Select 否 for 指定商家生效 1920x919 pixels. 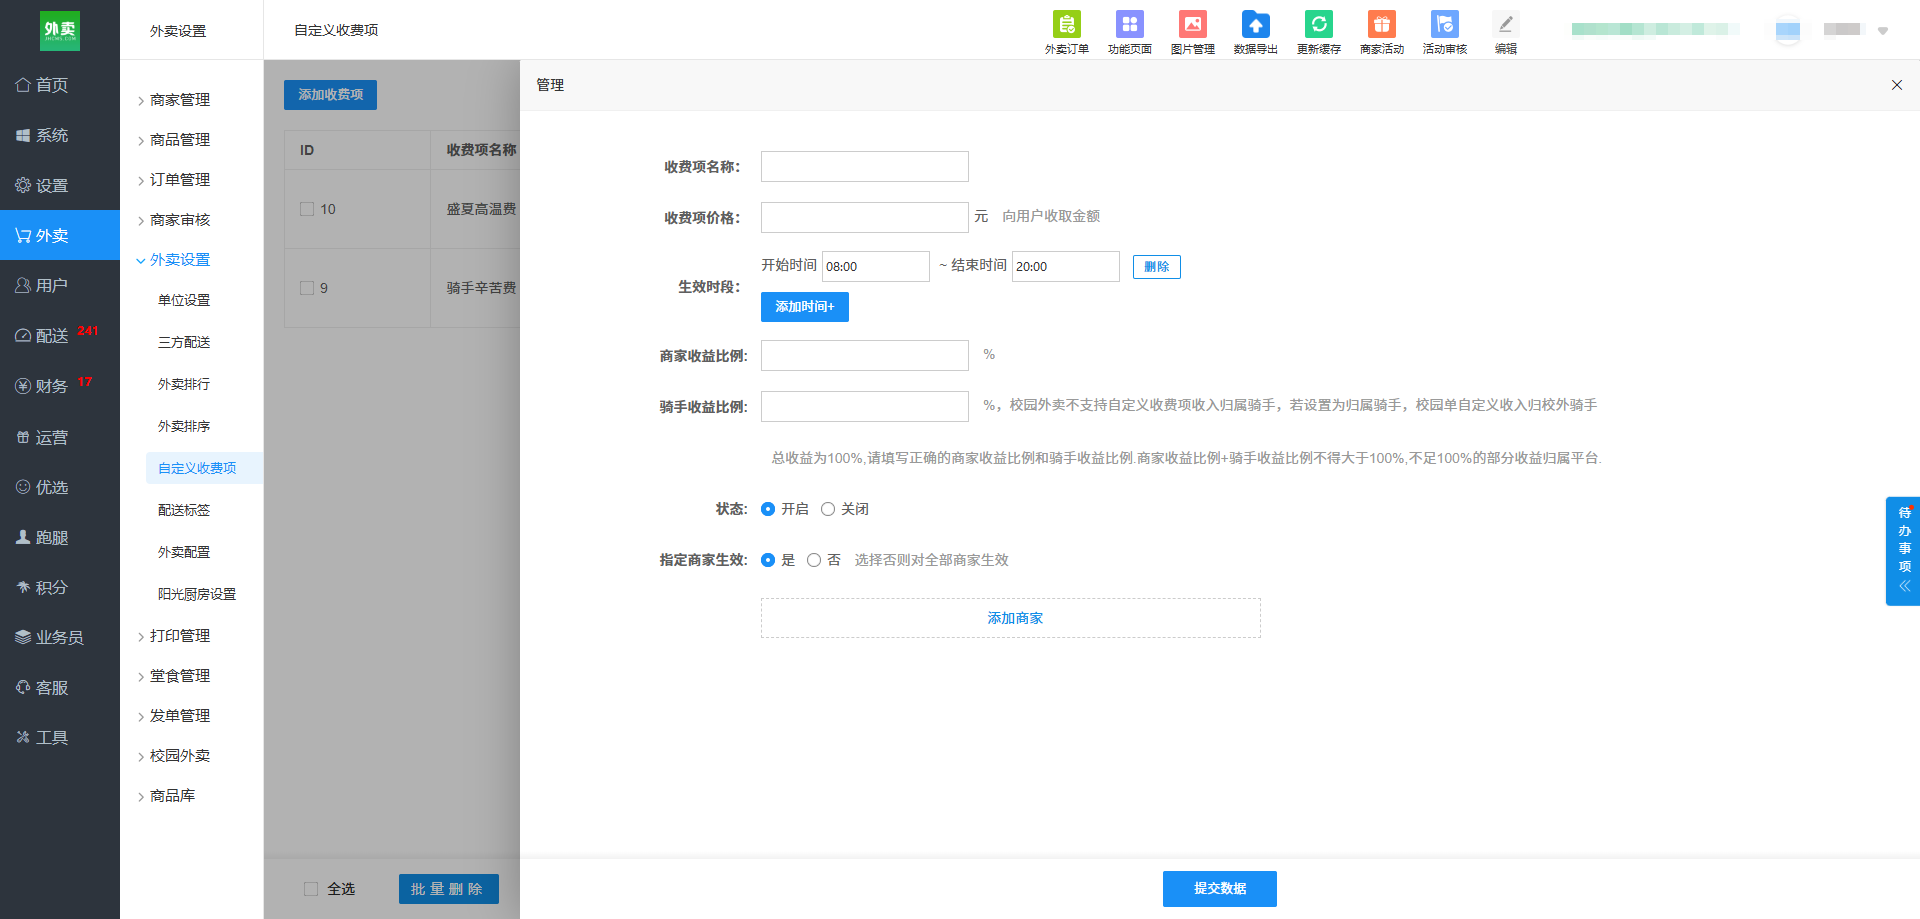[814, 560]
